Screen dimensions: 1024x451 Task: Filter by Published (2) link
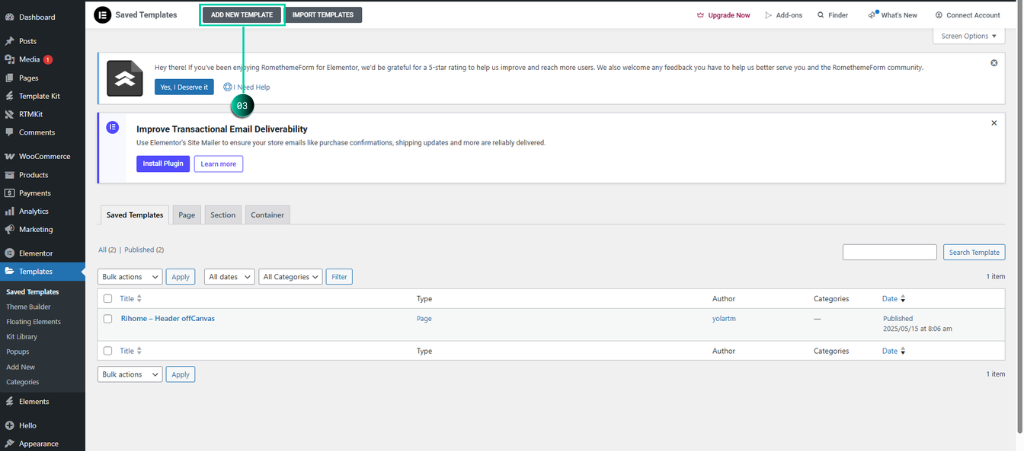144,249
